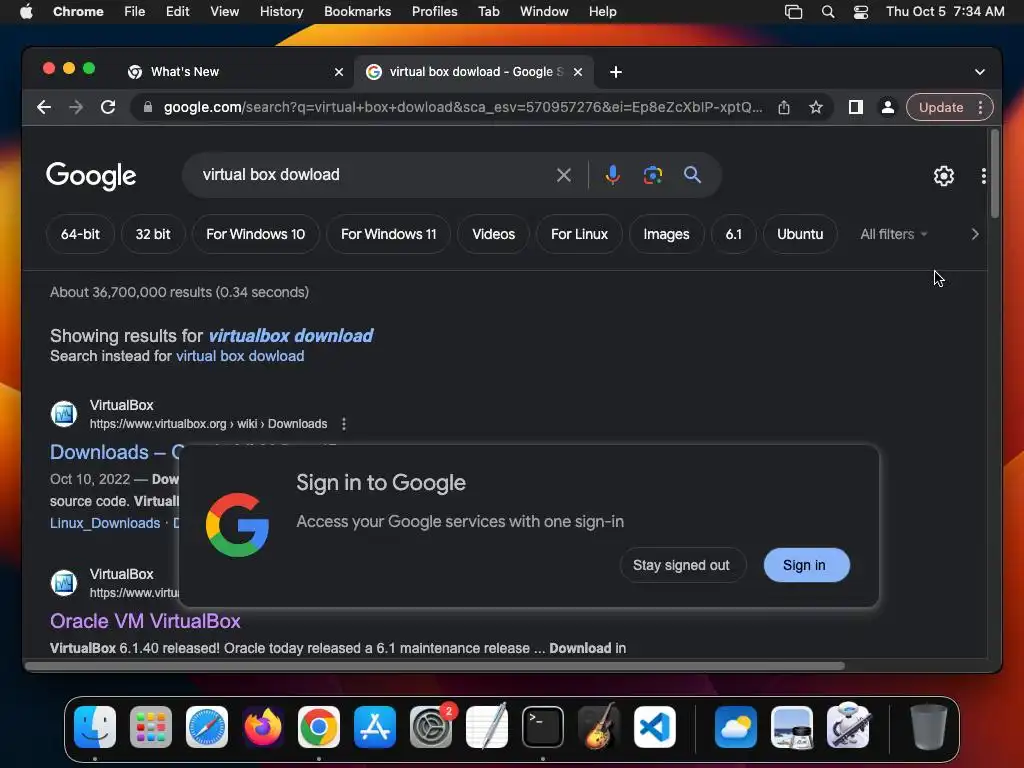Viewport: 1024px width, 768px height.
Task: Open System Settings in the Dock
Action: pyautogui.click(x=431, y=727)
